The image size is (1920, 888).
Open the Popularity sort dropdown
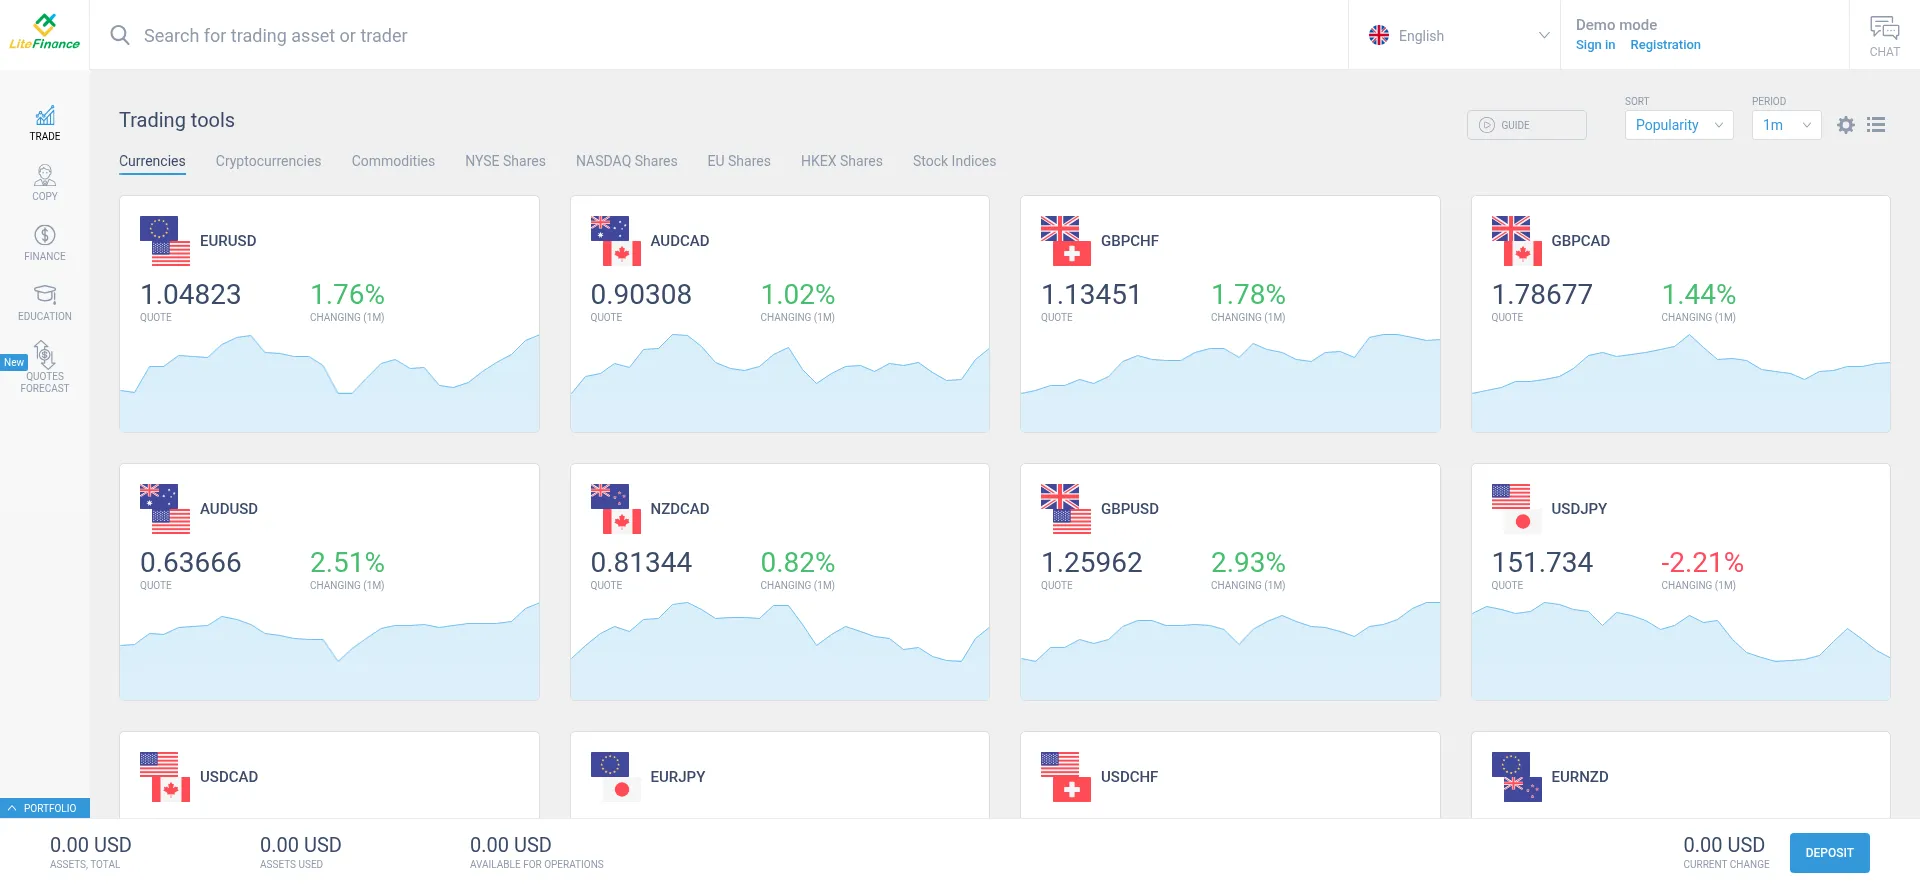1678,125
